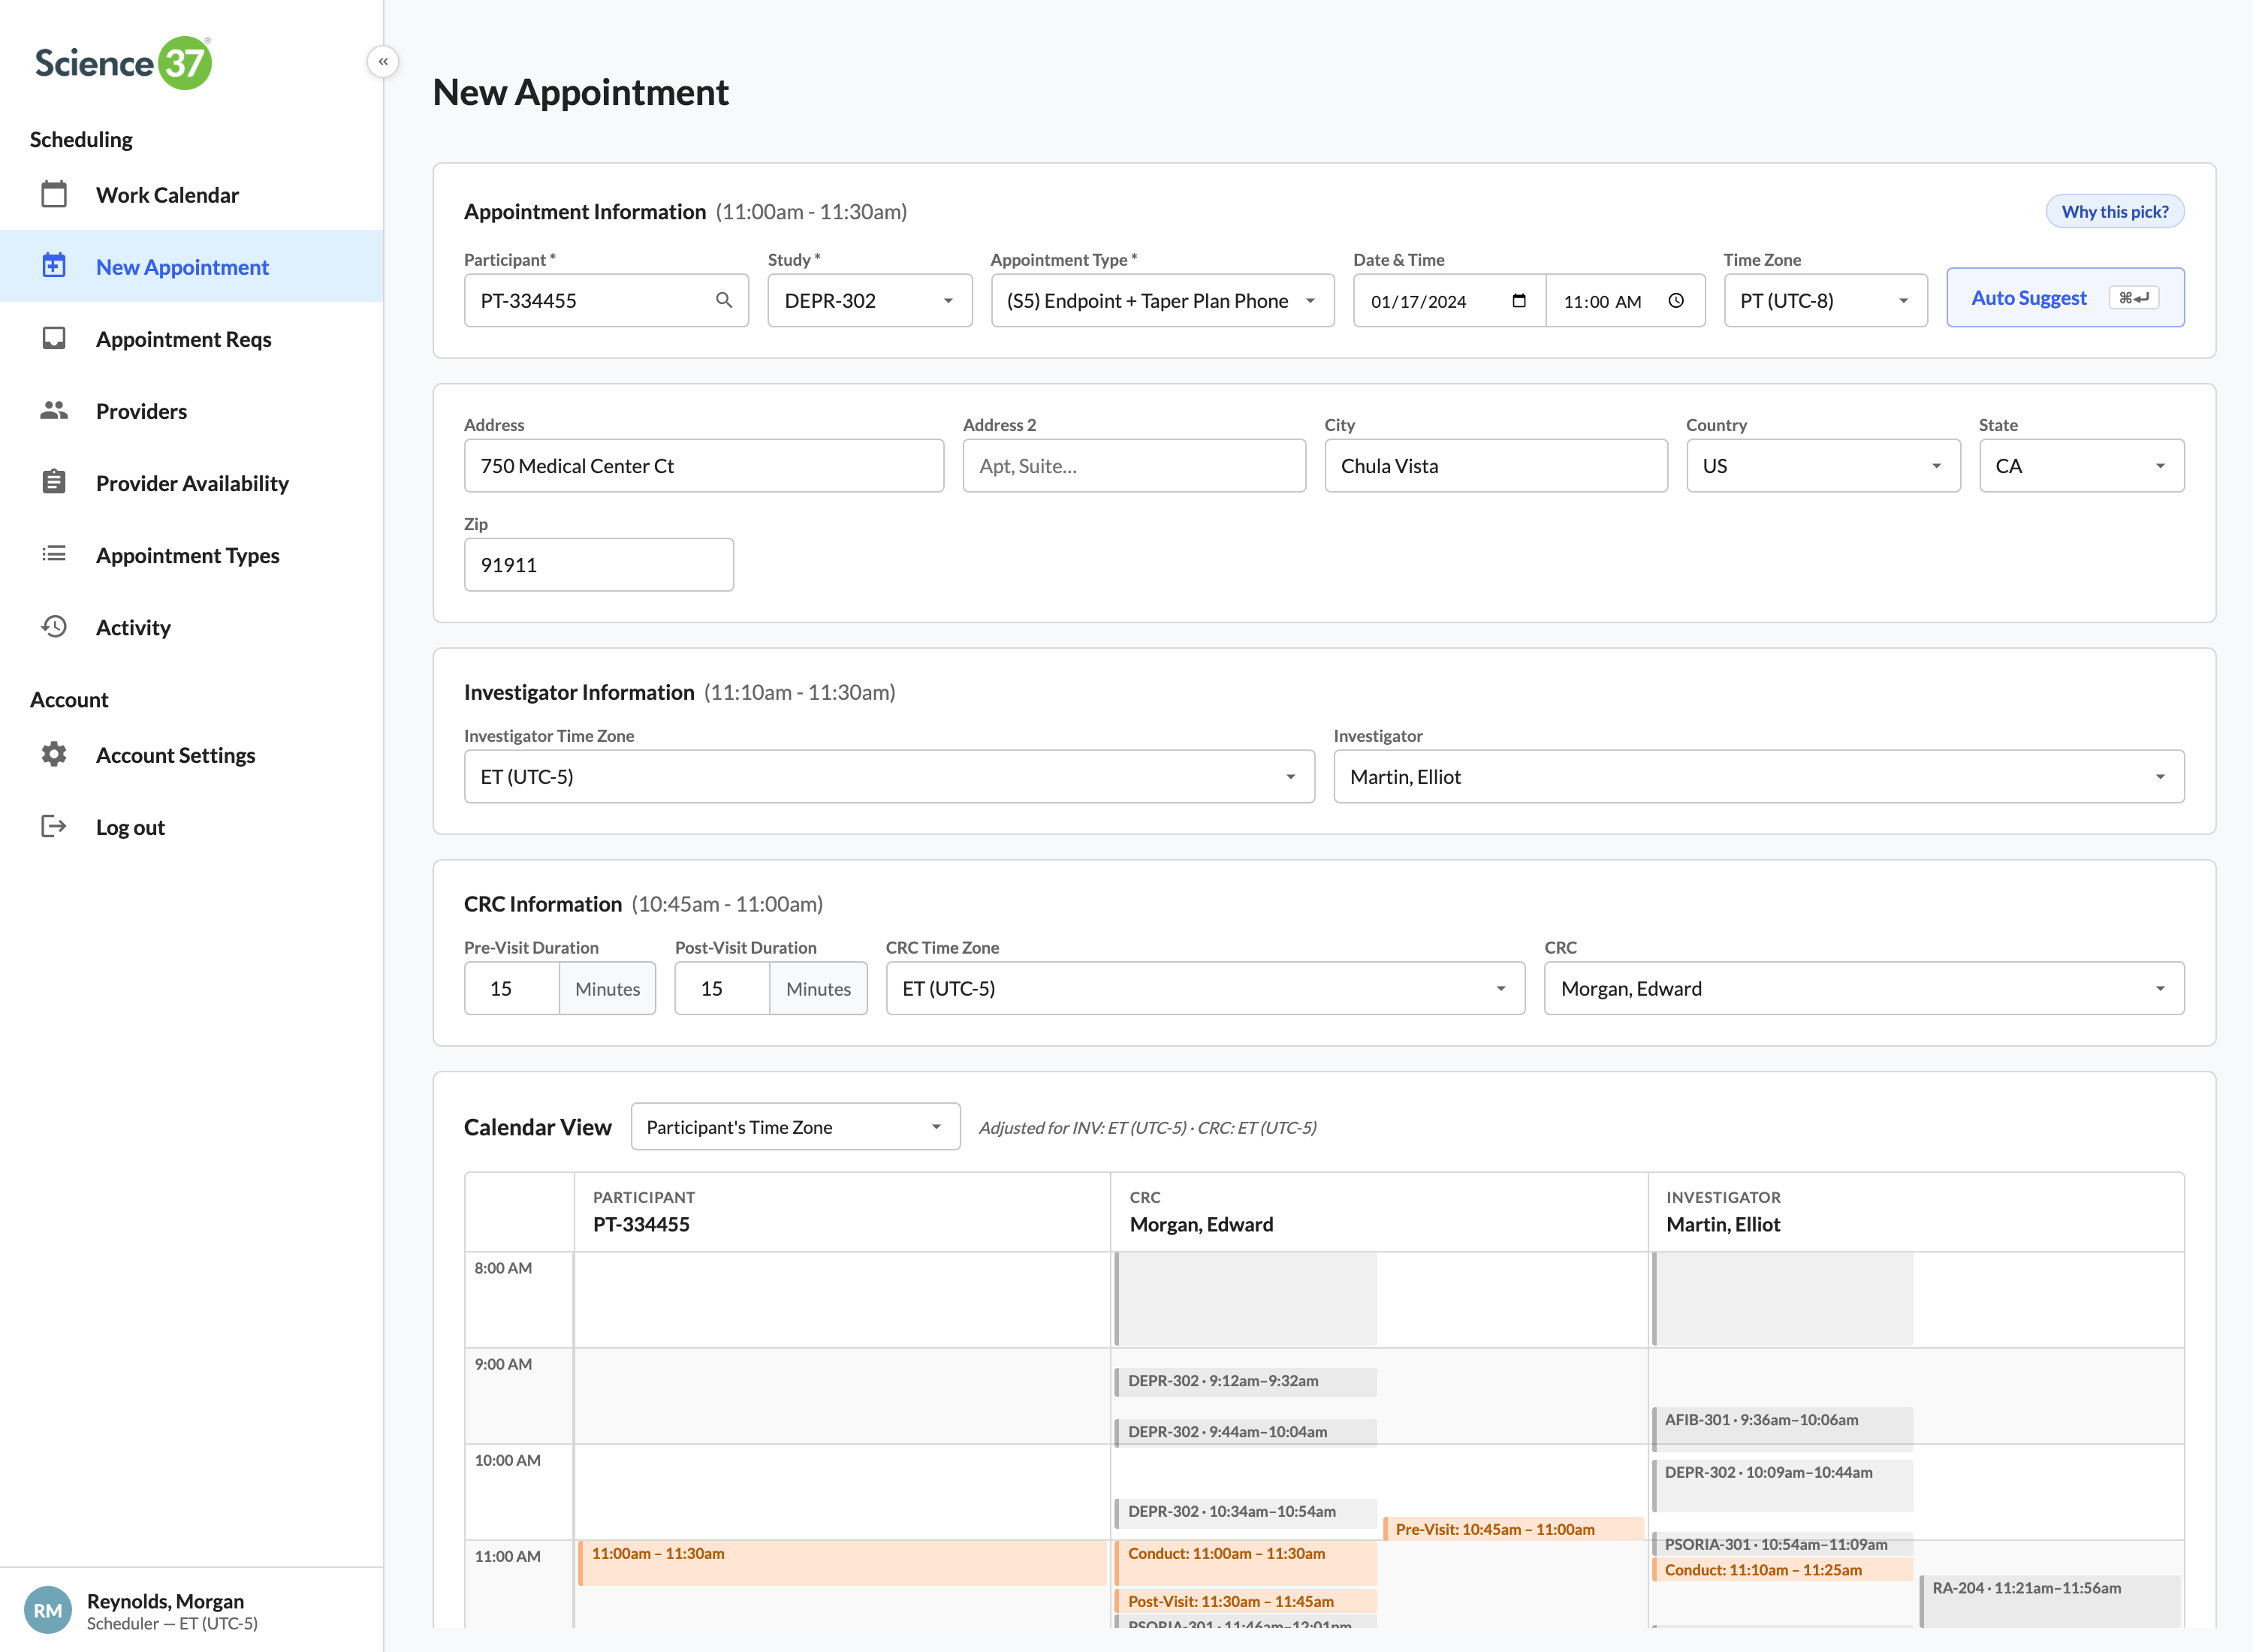Collapse the sidebar with double-chevron button

coord(383,62)
